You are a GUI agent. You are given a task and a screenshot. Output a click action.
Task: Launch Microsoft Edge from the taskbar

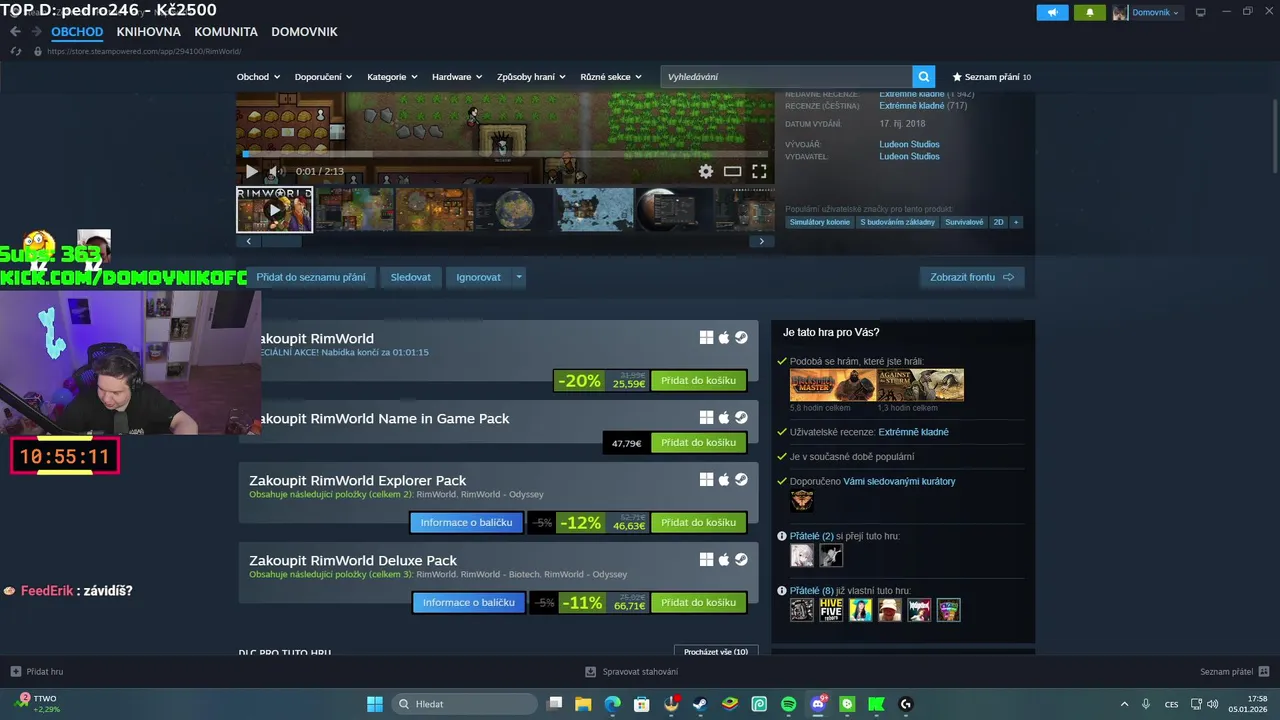click(613, 704)
